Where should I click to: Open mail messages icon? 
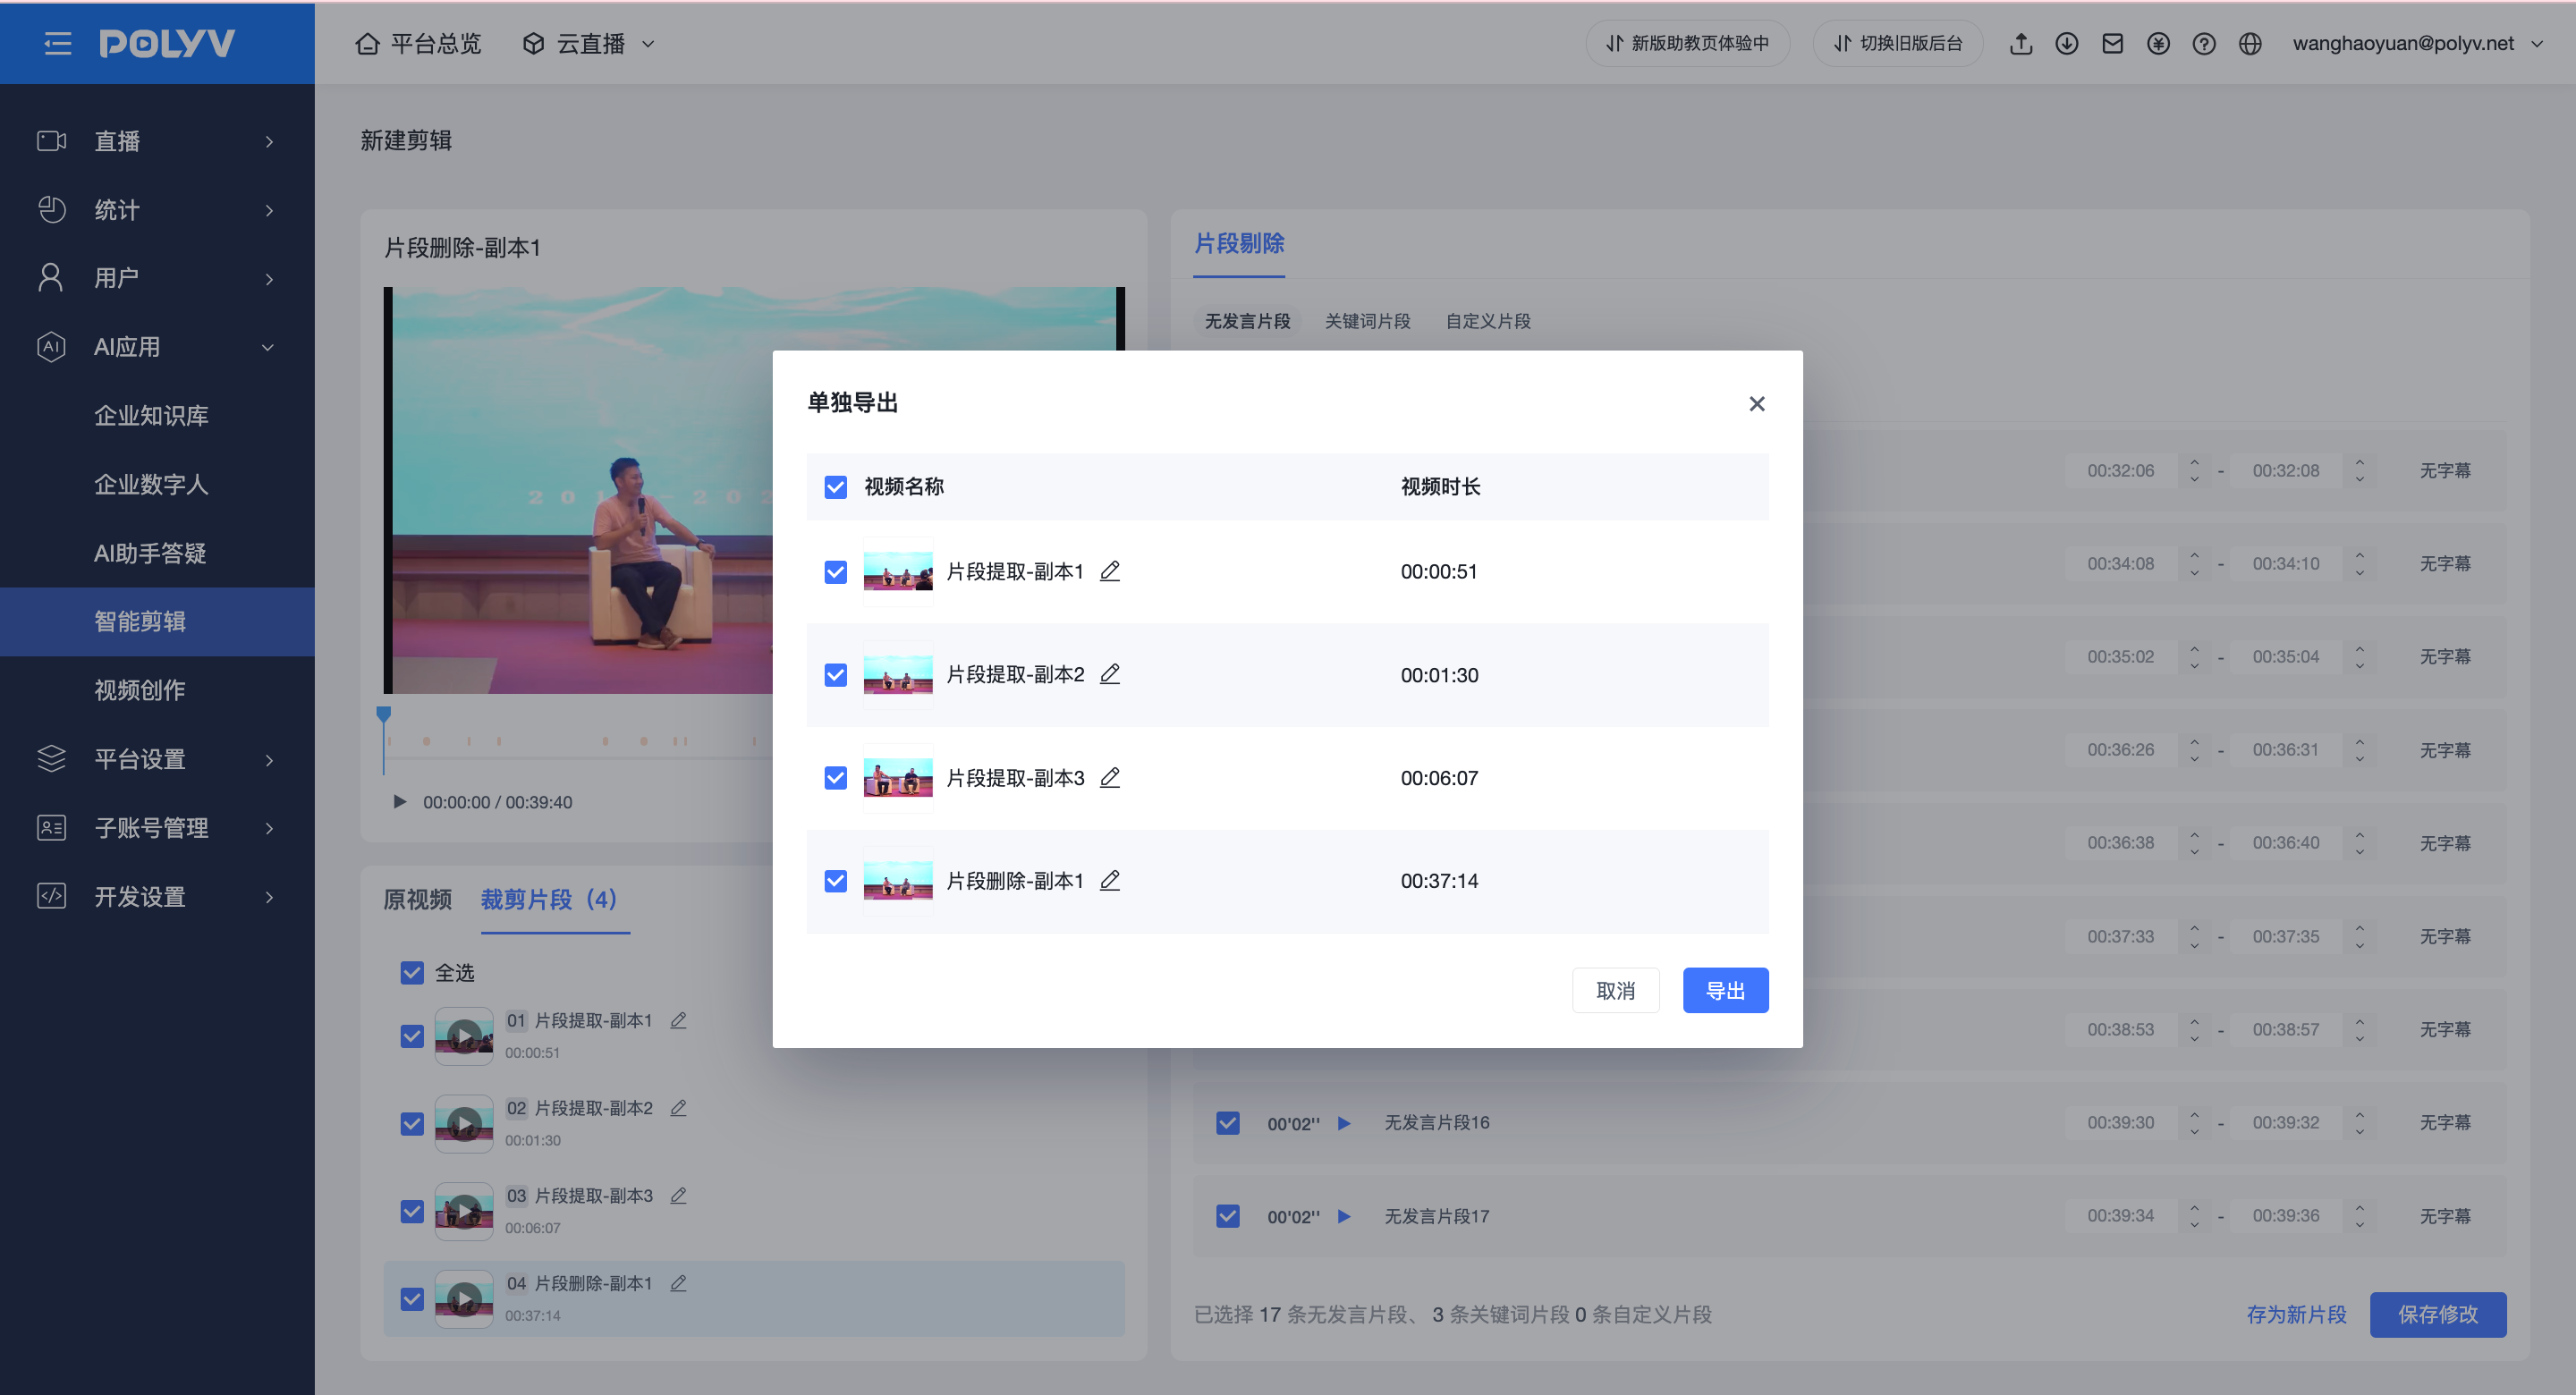click(x=2112, y=44)
